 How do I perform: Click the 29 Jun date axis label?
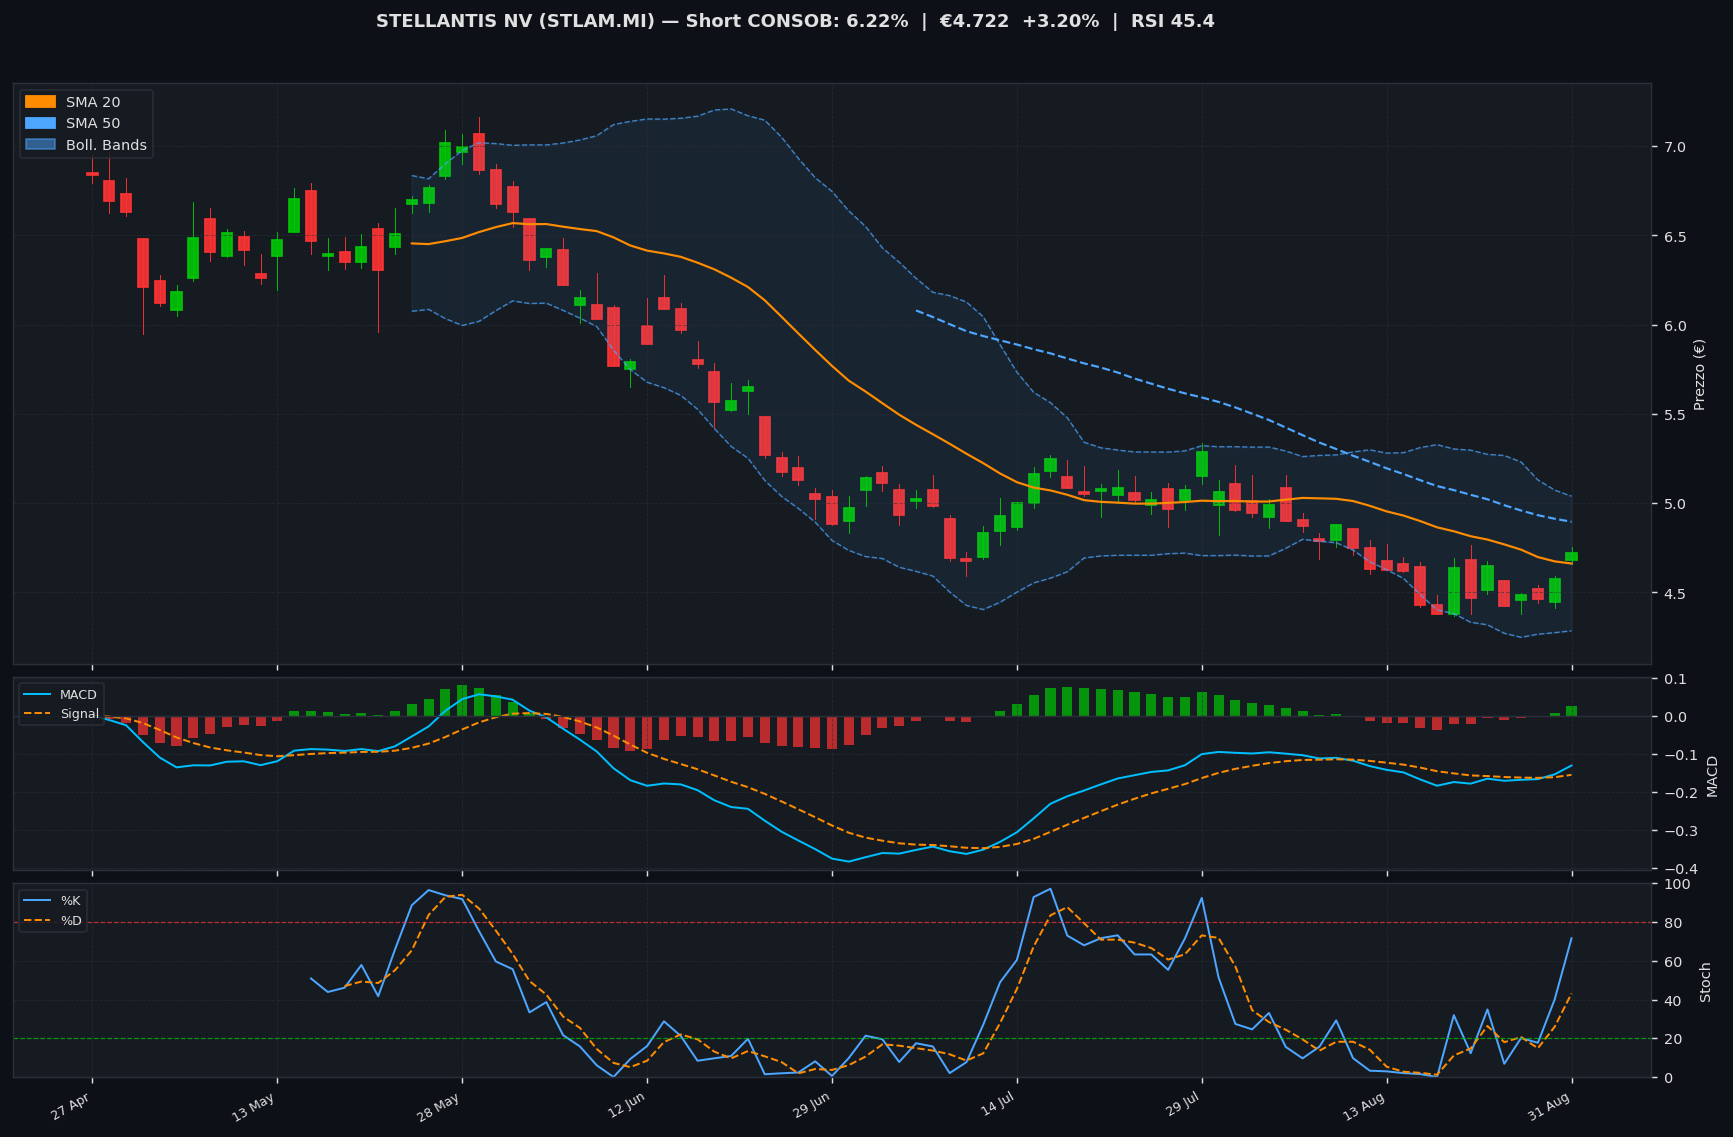pyautogui.click(x=811, y=1108)
